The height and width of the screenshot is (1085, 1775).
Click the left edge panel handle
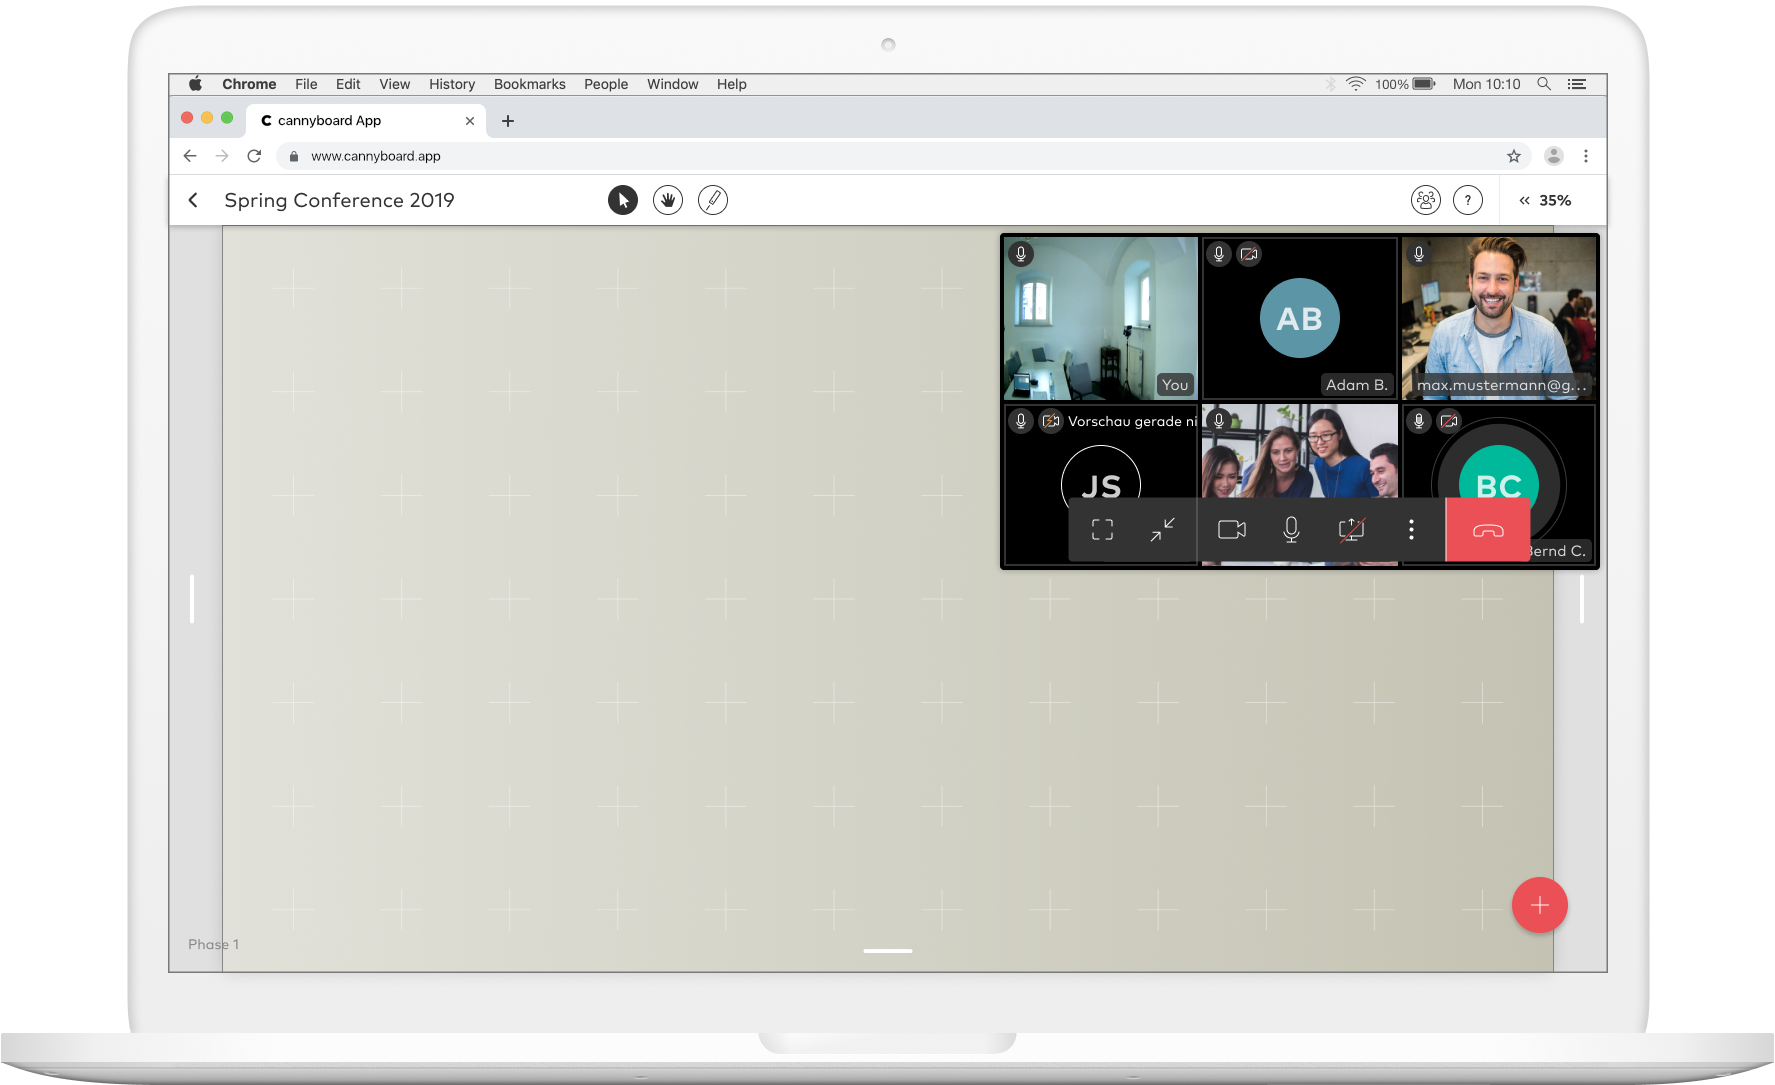(192, 598)
